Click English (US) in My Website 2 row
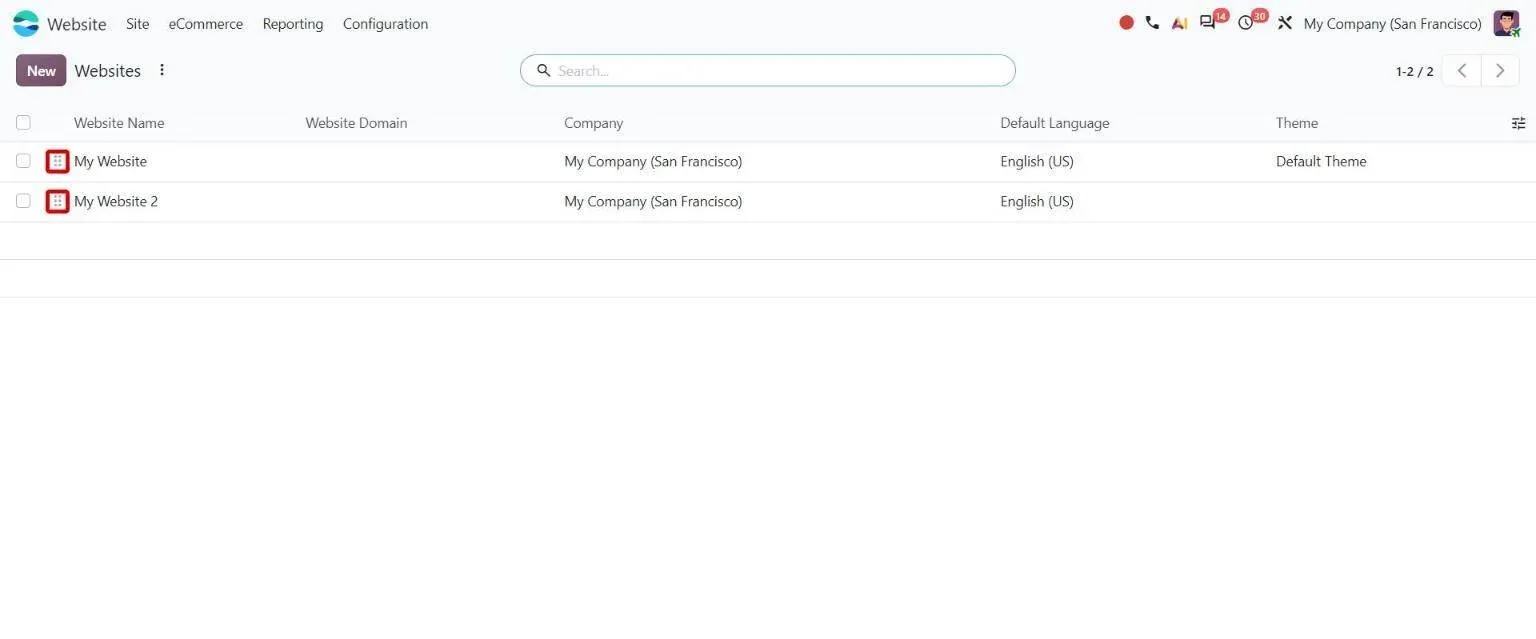The height and width of the screenshot is (639, 1536). point(1037,201)
